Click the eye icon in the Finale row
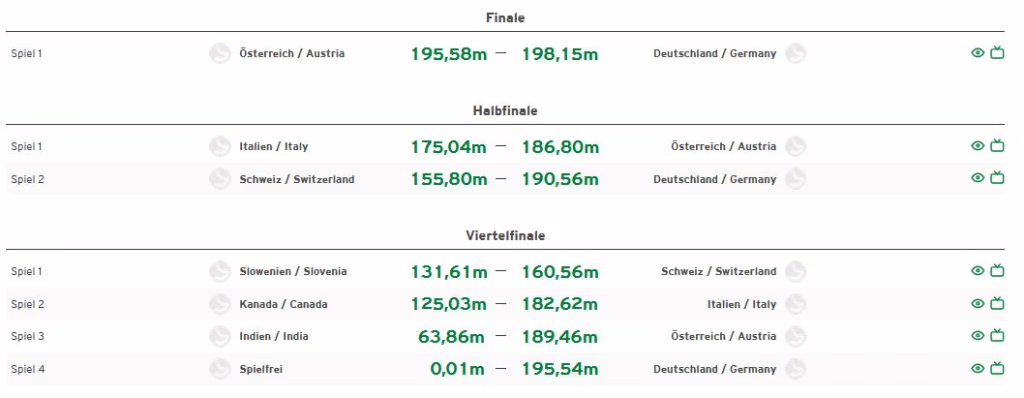Image resolution: width=1024 pixels, height=398 pixels. (978, 53)
